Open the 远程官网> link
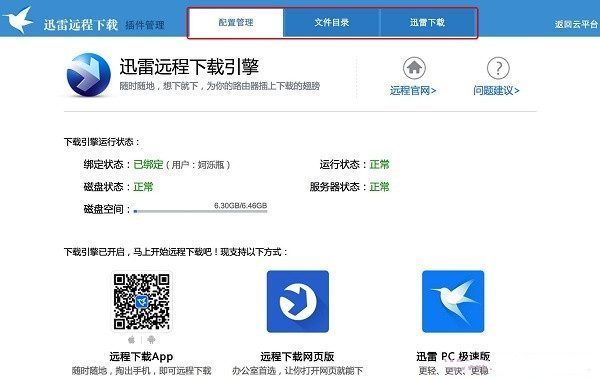This screenshot has height=378, width=600. pos(413,91)
